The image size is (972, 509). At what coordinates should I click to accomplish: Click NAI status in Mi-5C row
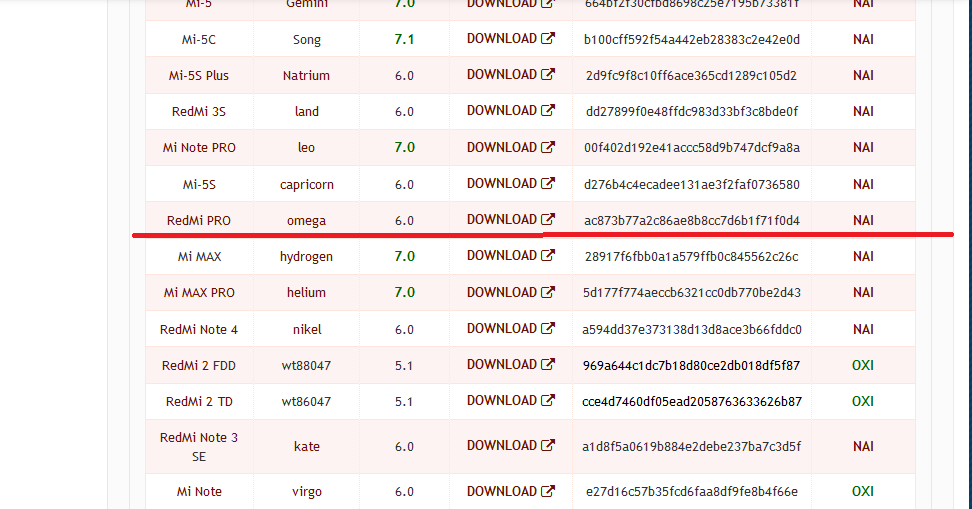pyautogui.click(x=863, y=40)
